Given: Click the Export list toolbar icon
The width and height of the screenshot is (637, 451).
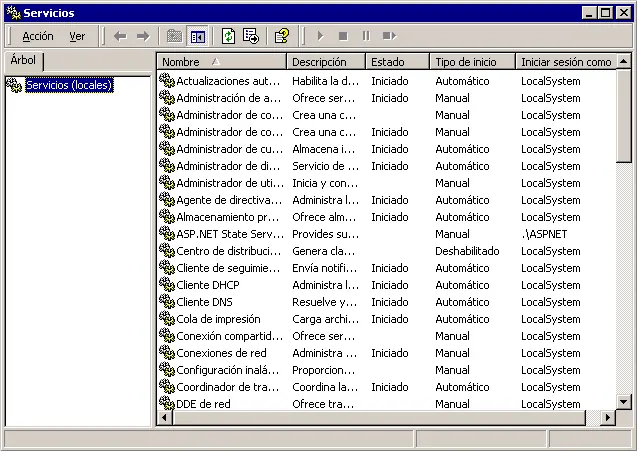Looking at the screenshot, I should click(250, 36).
